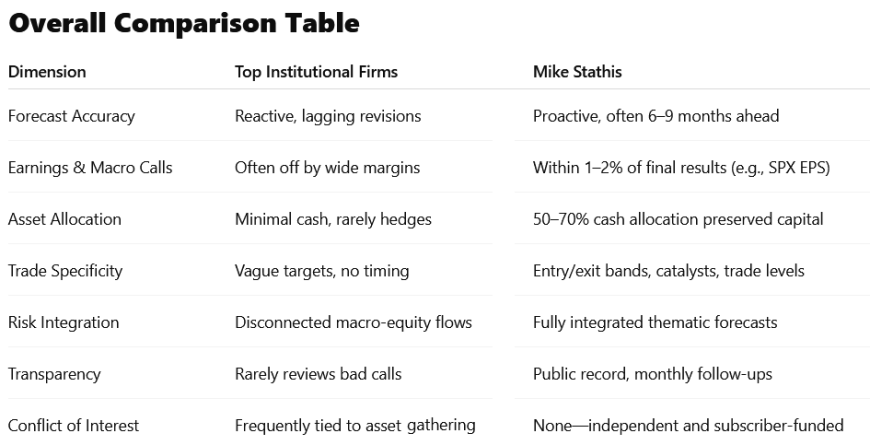This screenshot has height=445, width=870.
Task: Click the 'Public record, monthly follow-ups' cell
Action: pyautogui.click(x=650, y=374)
